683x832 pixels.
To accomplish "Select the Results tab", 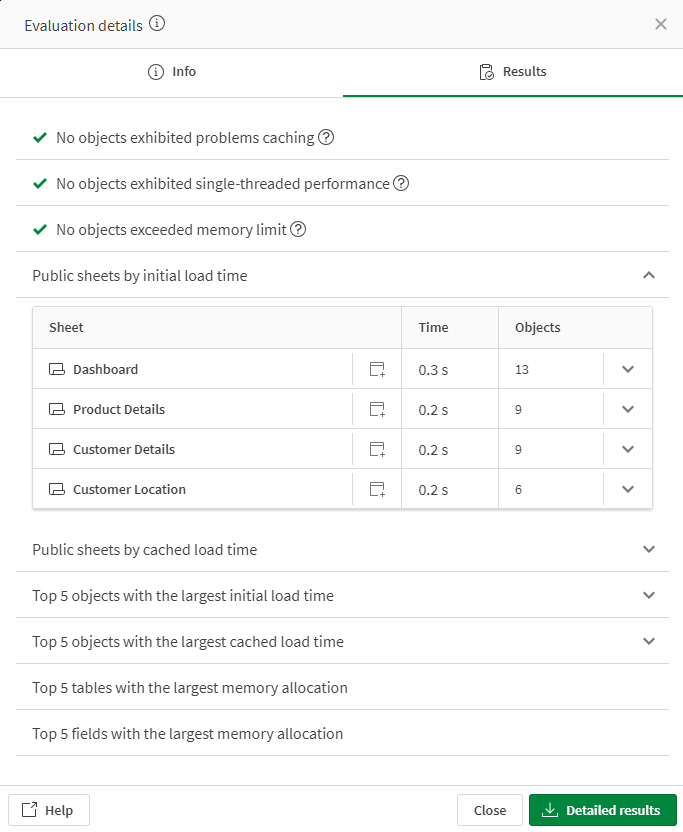I will point(513,72).
